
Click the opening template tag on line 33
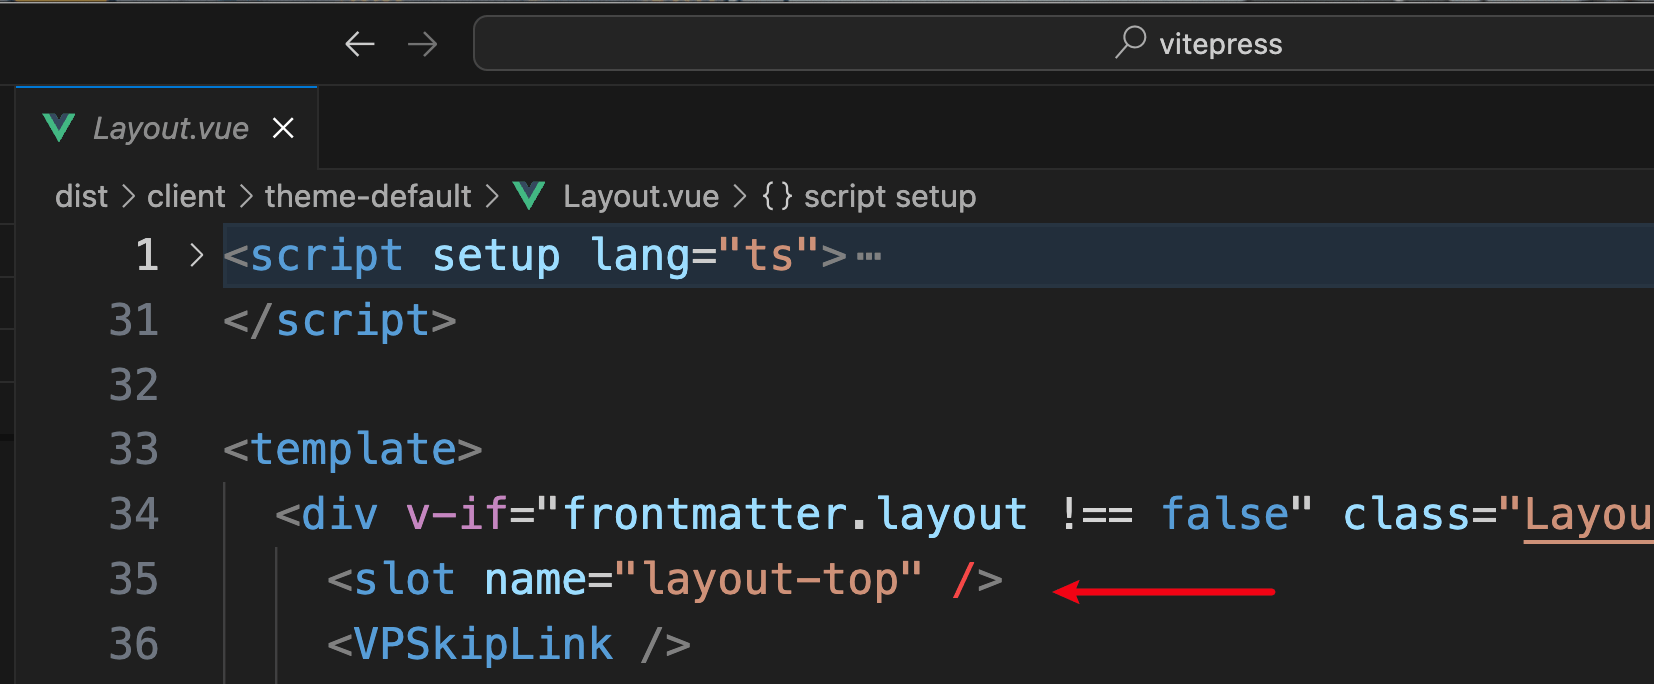click(x=353, y=449)
